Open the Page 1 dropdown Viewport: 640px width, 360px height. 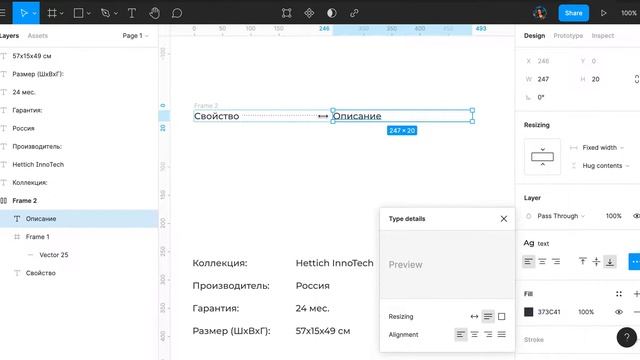tap(136, 36)
